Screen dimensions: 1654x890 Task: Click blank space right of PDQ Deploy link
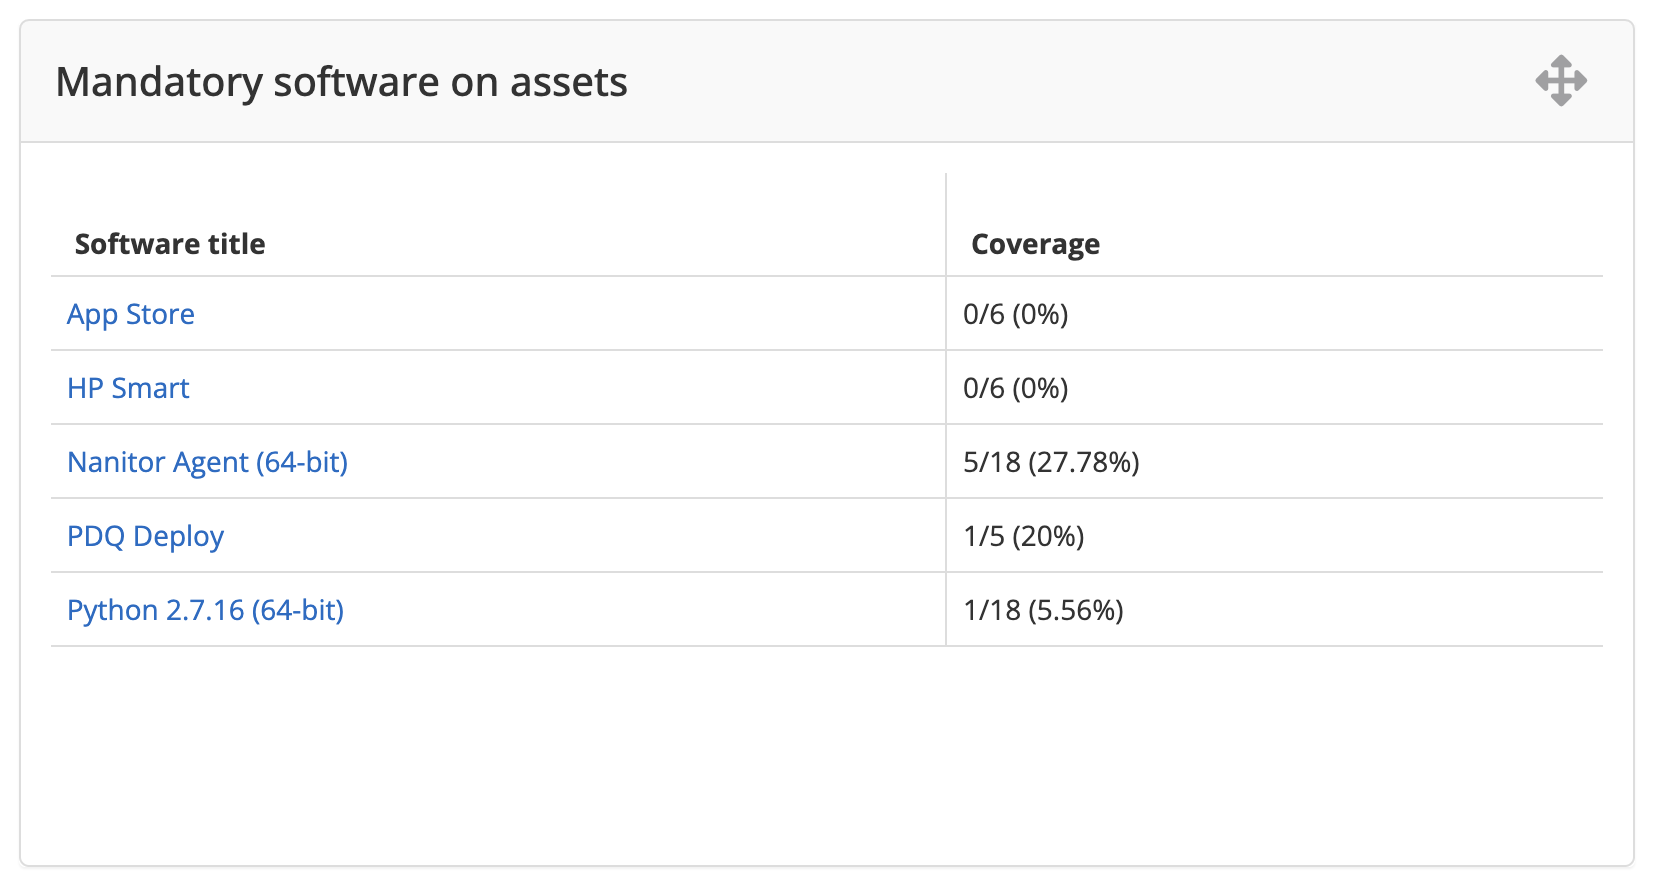(x=580, y=536)
